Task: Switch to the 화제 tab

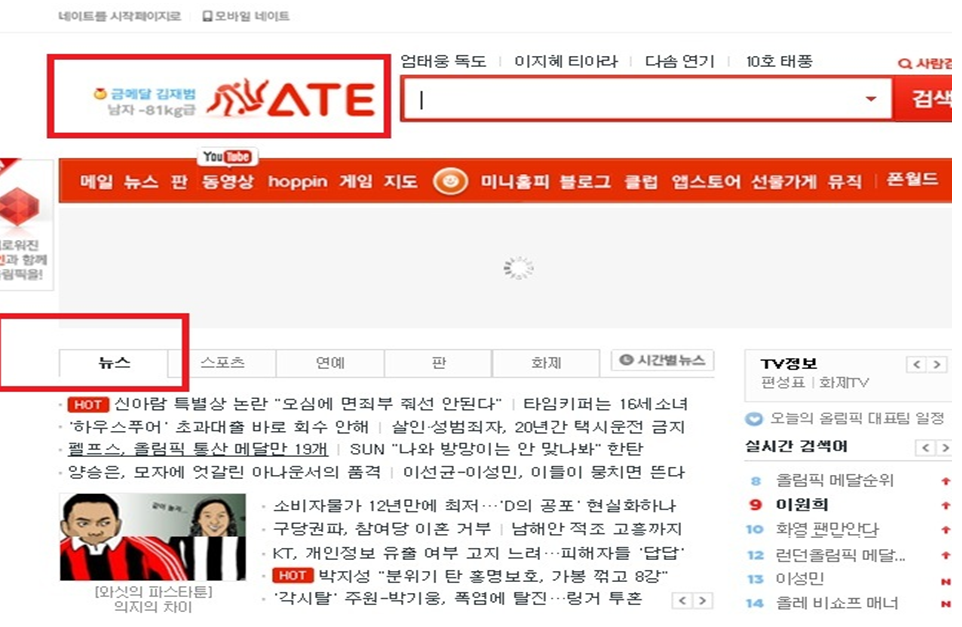Action: coord(546,363)
